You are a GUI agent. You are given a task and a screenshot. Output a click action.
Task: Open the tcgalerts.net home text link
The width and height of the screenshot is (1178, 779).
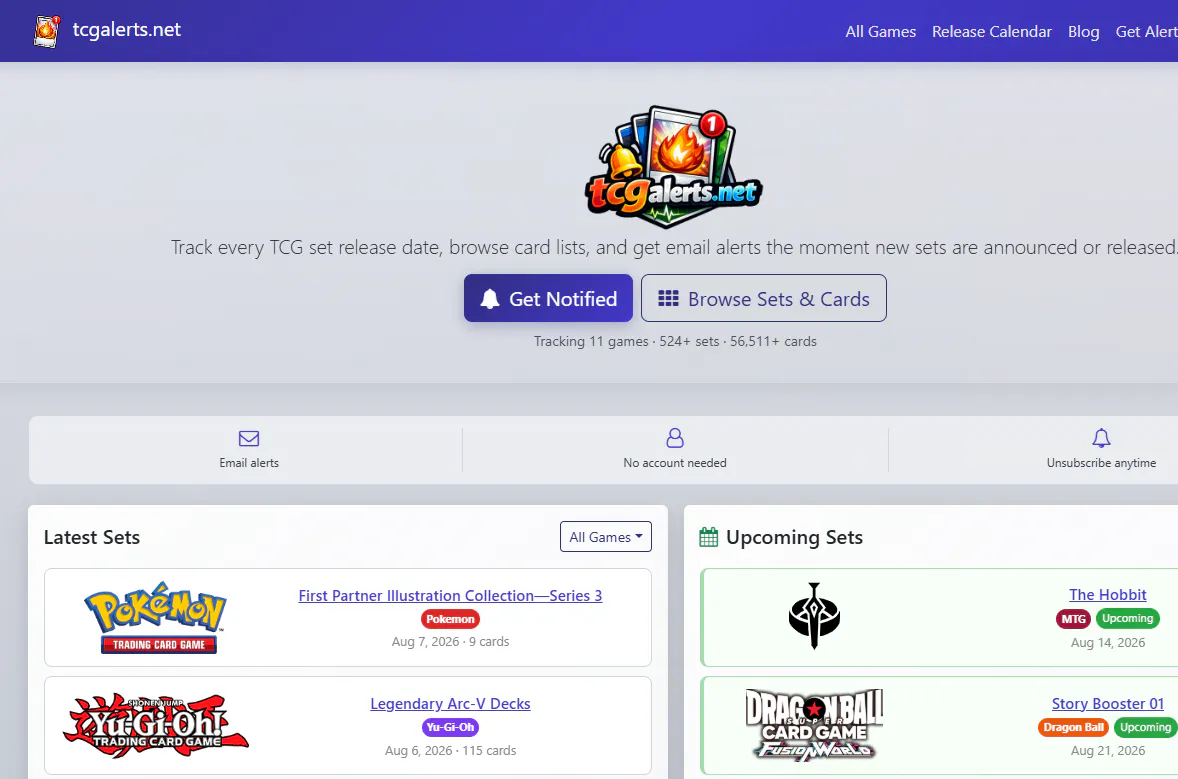(x=126, y=29)
